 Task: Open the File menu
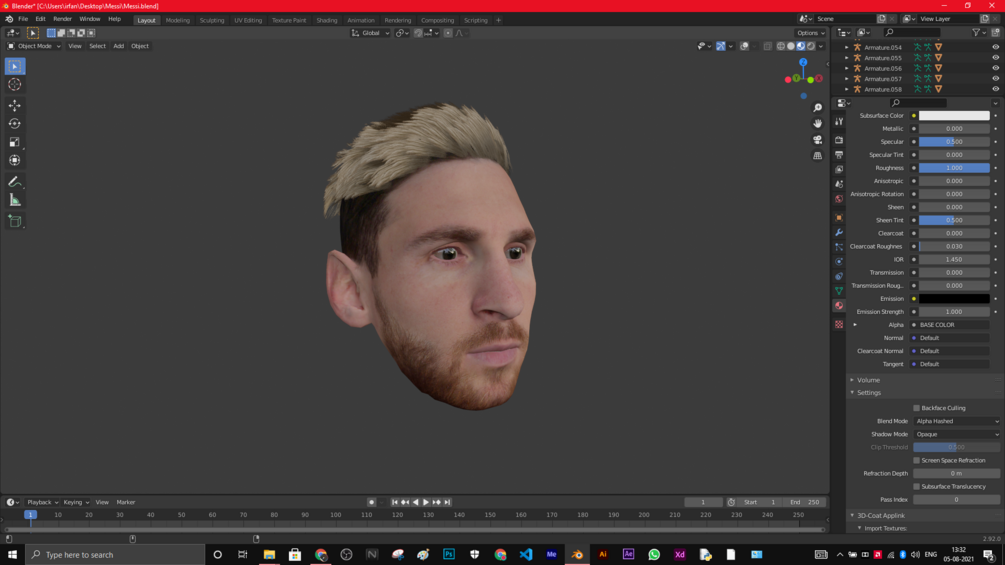(x=23, y=19)
